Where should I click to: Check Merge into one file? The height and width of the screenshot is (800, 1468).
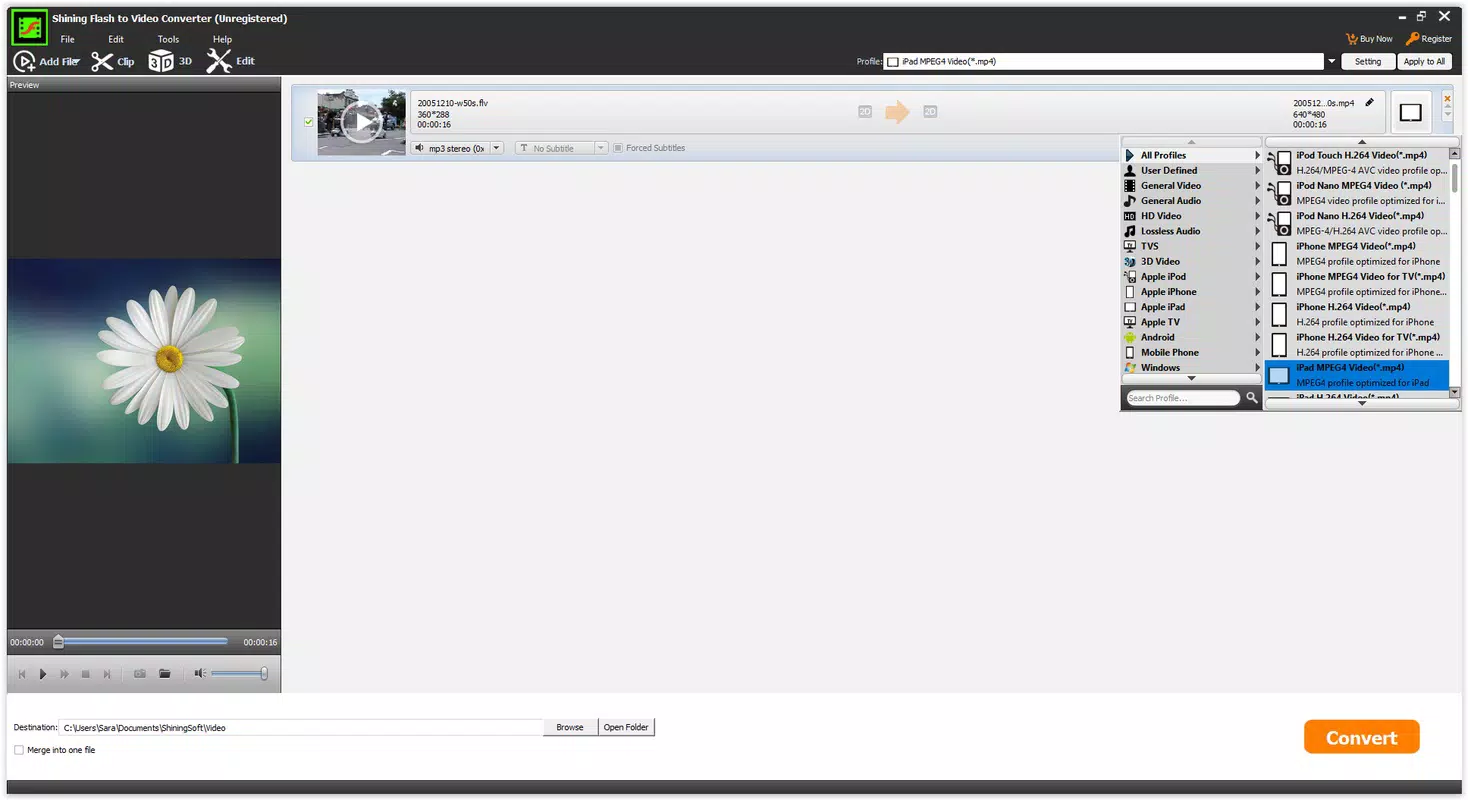pyautogui.click(x=19, y=750)
